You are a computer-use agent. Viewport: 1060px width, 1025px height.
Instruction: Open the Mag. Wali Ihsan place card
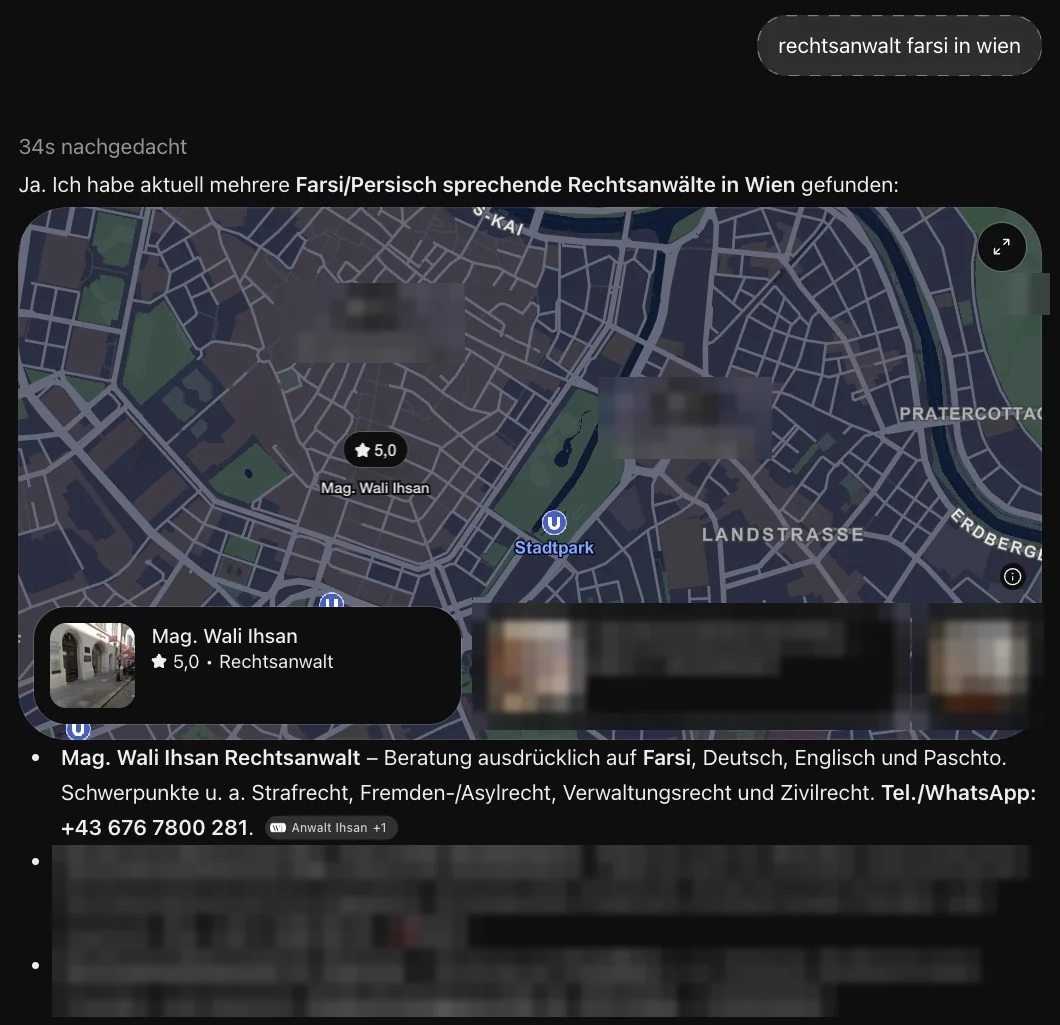247,665
